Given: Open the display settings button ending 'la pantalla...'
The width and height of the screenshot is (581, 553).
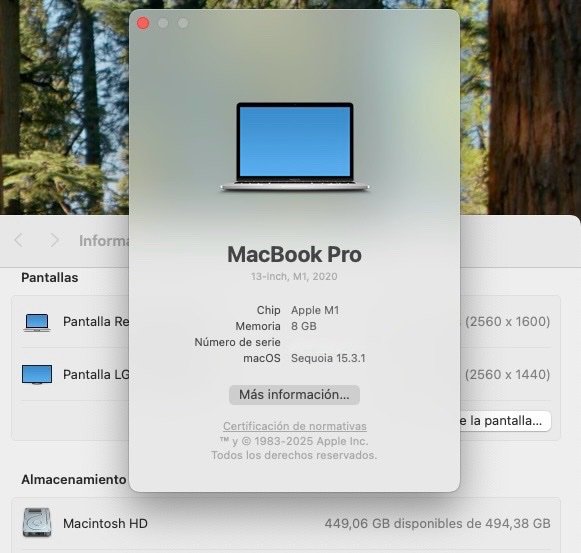Looking at the screenshot, I should (x=505, y=421).
